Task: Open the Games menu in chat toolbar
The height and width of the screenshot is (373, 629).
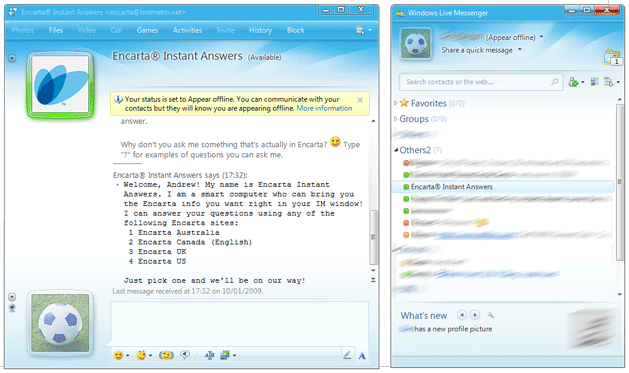Action: (147, 30)
